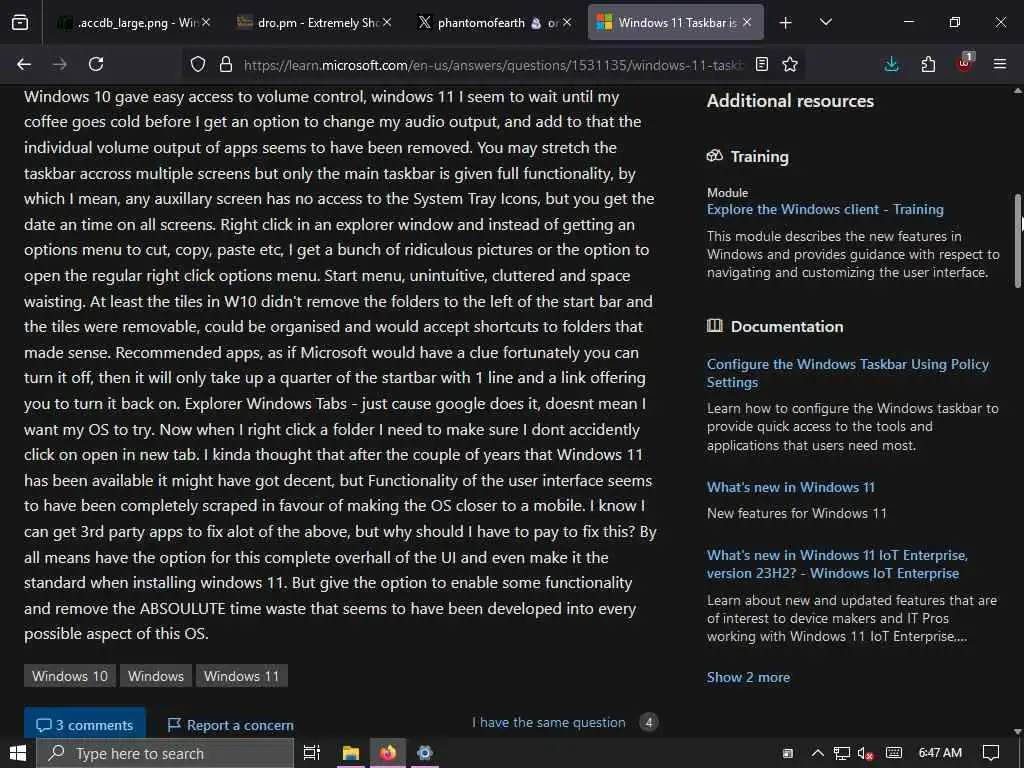Viewport: 1024px width, 768px height.
Task: Open Configure the Windows Taskbar Using Policy Settings
Action: (x=847, y=373)
